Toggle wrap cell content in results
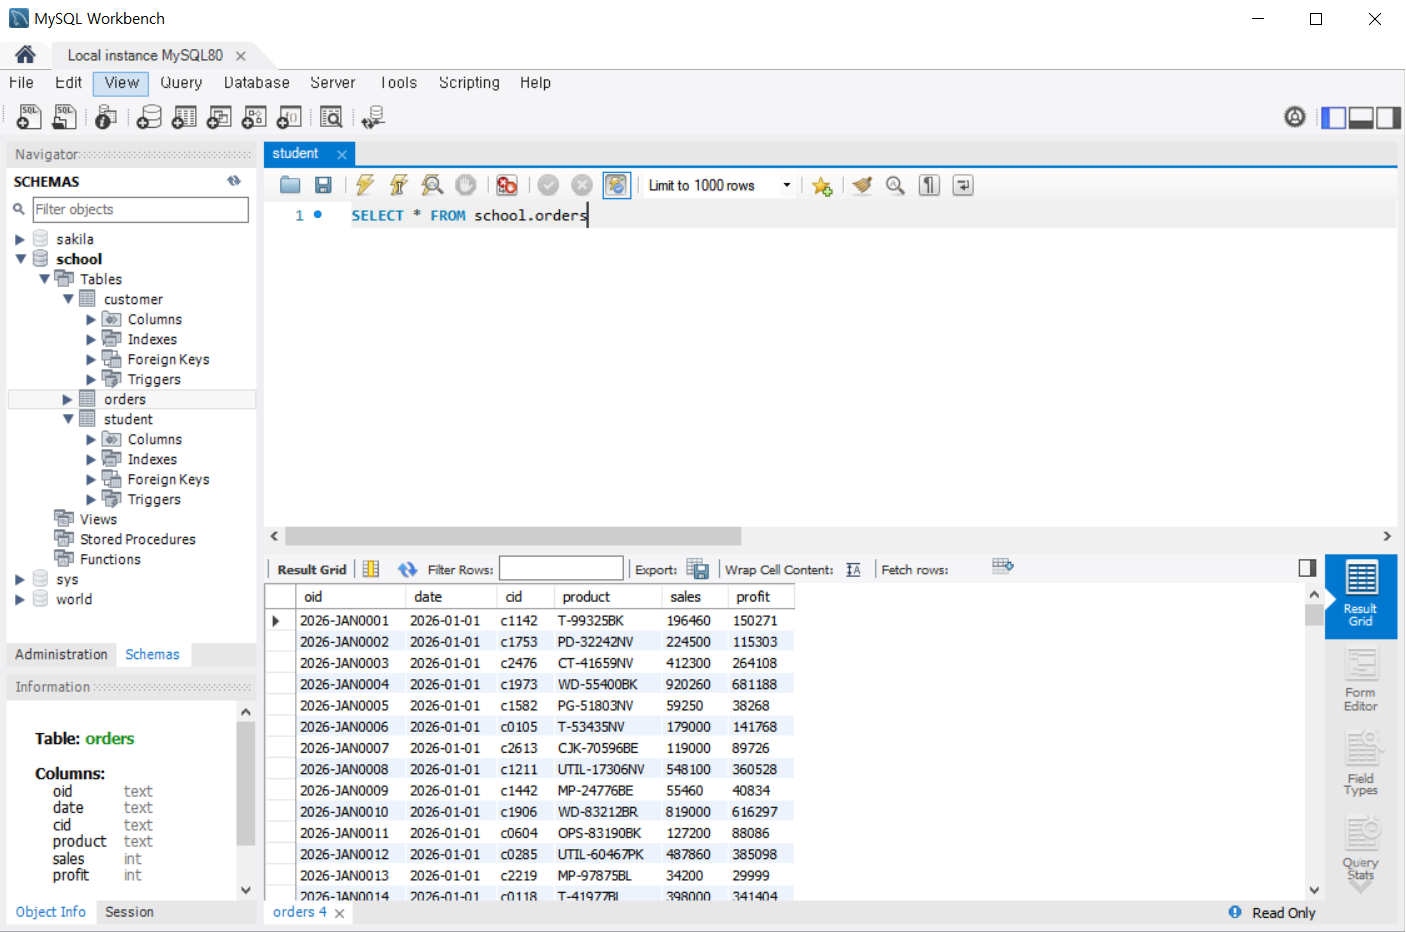Image resolution: width=1406 pixels, height=932 pixels. [853, 569]
